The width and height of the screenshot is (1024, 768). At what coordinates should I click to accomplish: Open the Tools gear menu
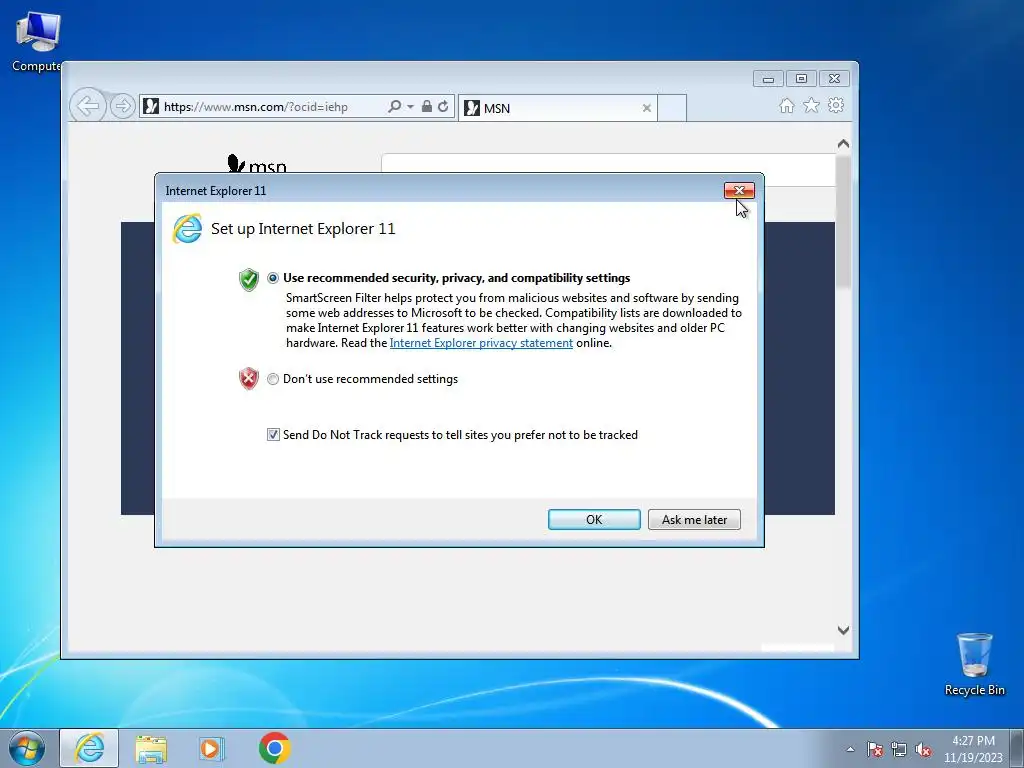click(836, 105)
